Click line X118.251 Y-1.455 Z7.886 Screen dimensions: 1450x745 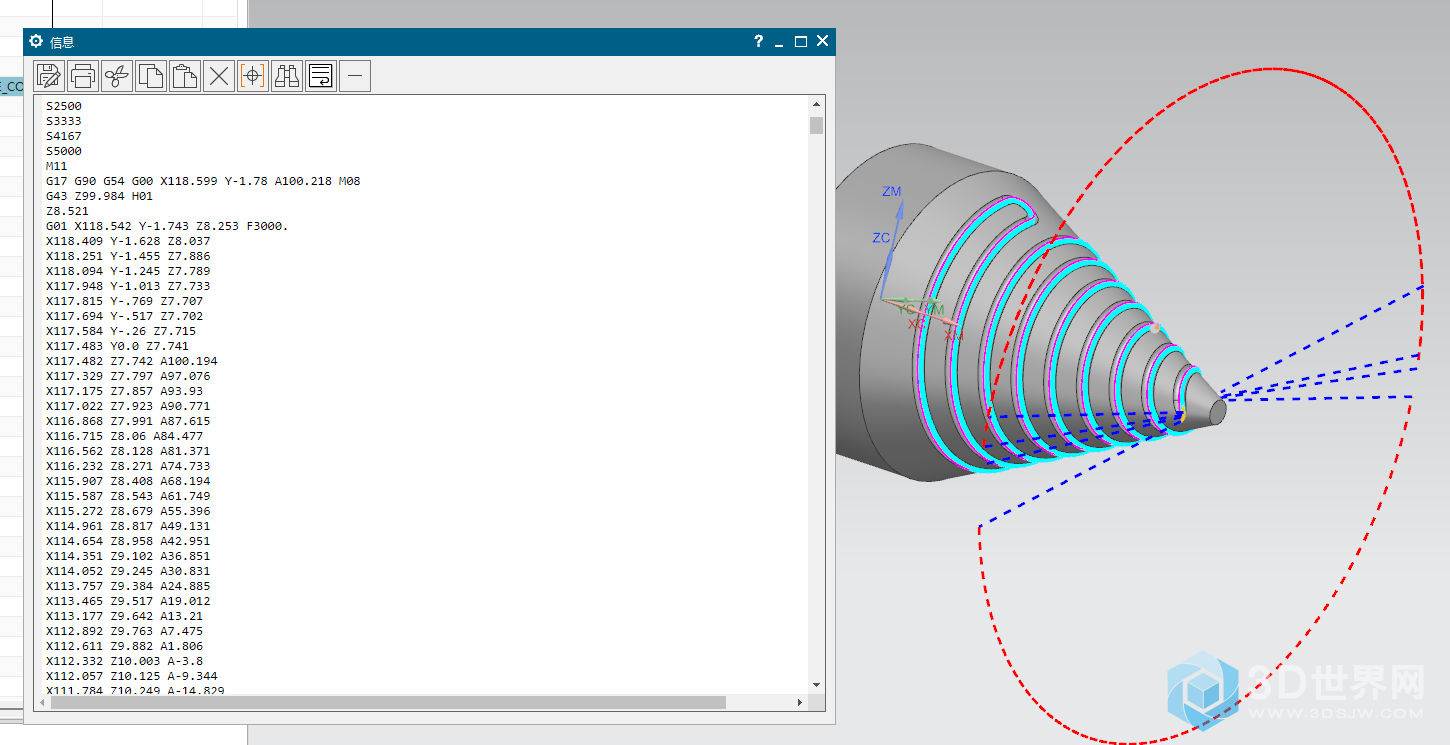tap(128, 256)
